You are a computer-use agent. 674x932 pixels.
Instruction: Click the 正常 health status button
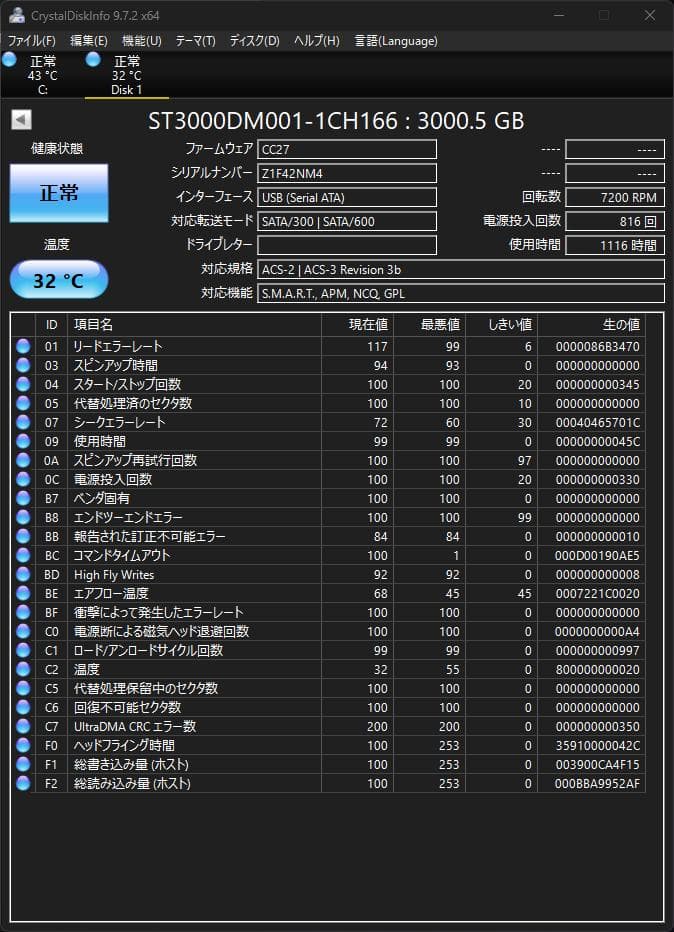point(59,193)
